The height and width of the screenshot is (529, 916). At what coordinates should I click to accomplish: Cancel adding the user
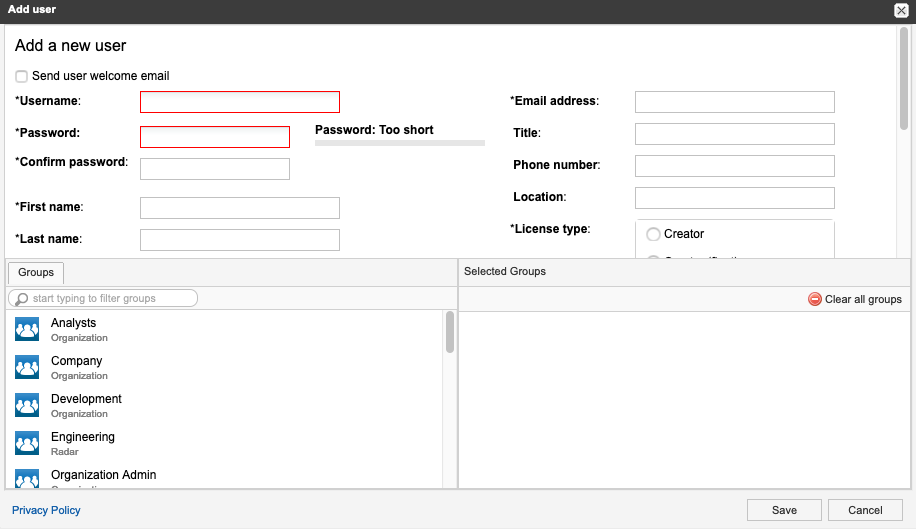coord(865,510)
